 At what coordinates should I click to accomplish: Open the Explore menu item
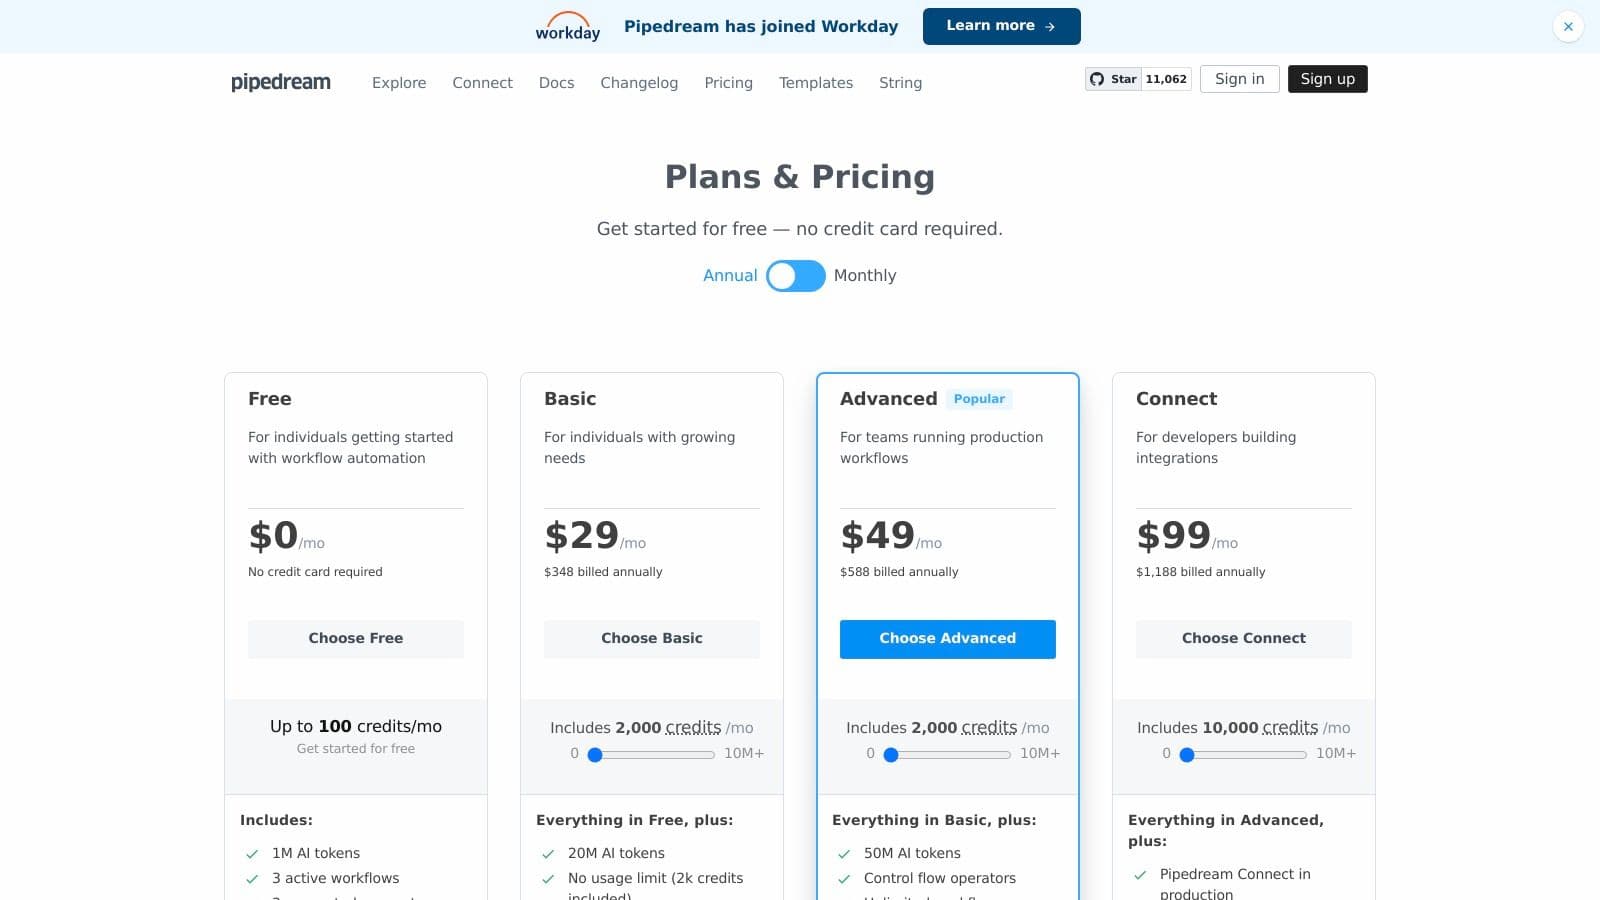point(399,83)
